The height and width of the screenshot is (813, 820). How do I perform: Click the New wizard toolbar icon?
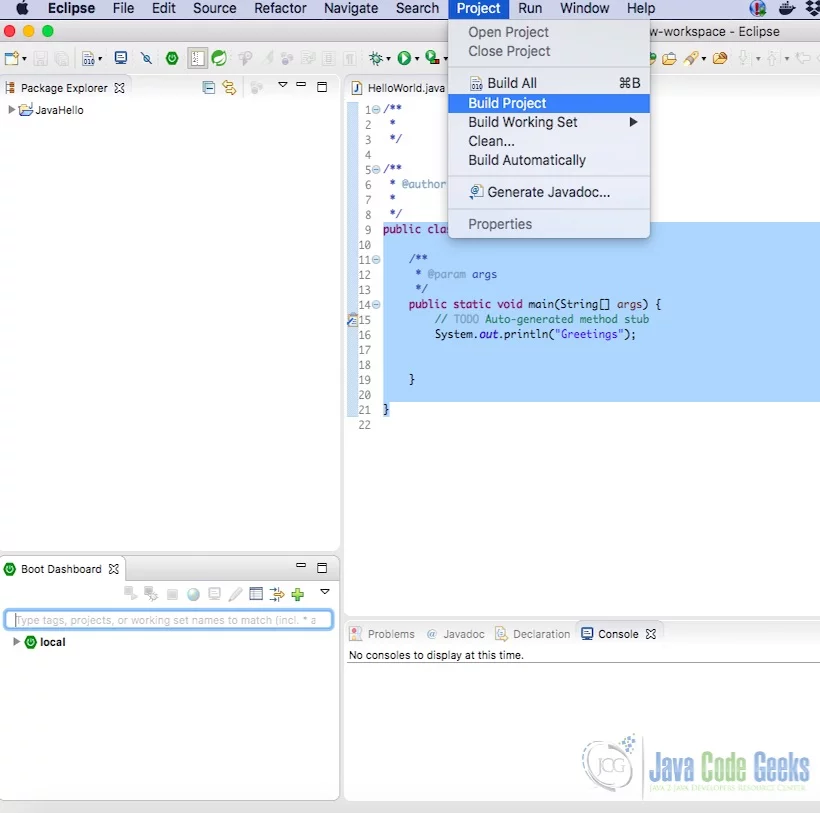(x=12, y=58)
